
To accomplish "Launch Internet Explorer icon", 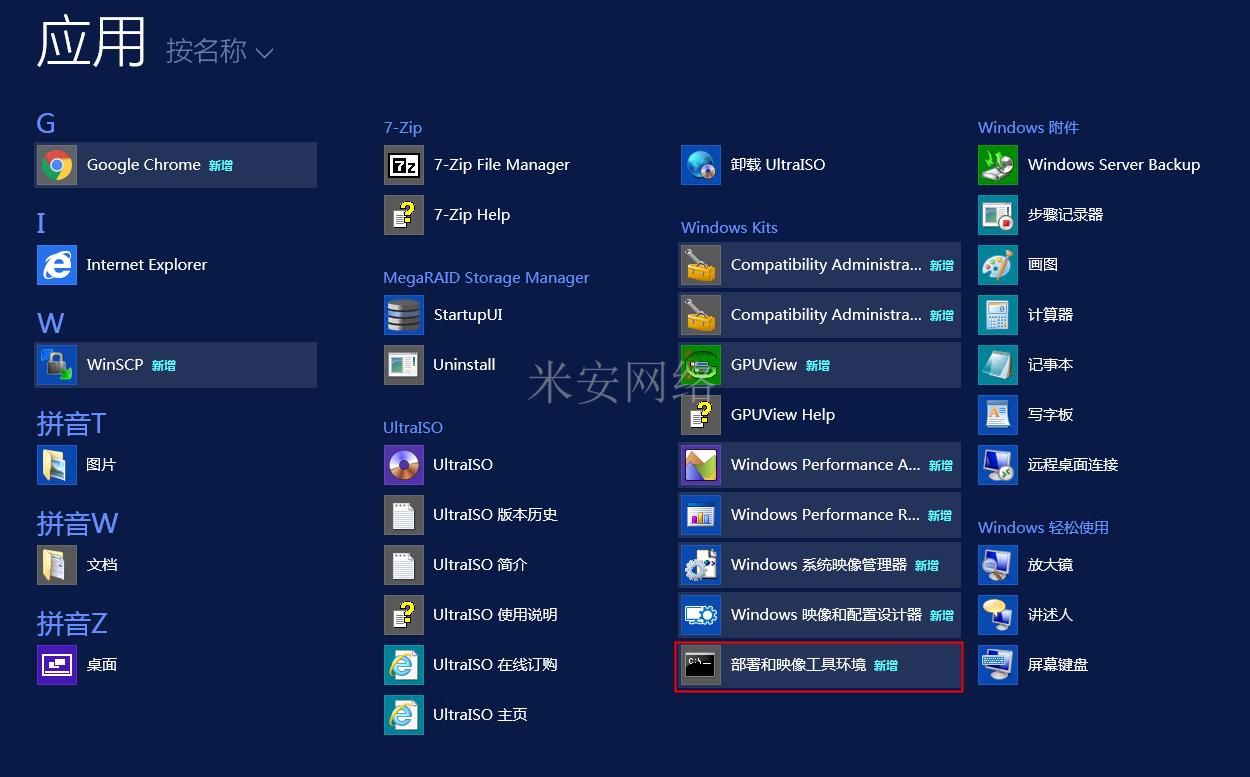I will tap(57, 265).
